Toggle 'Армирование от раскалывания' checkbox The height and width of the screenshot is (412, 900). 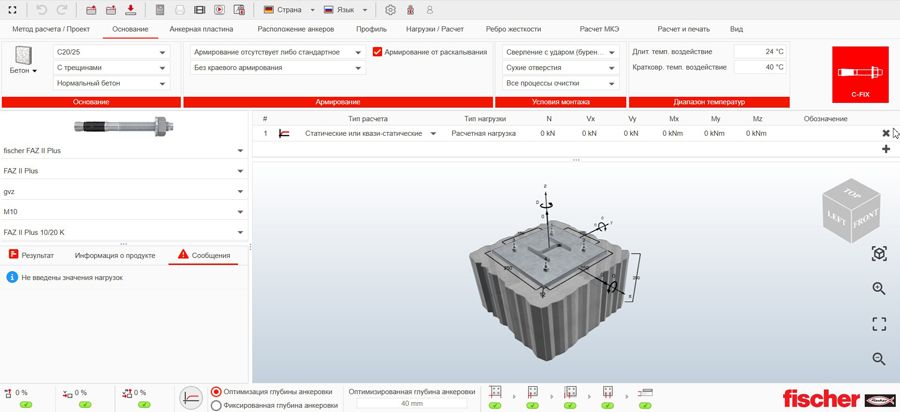point(377,52)
